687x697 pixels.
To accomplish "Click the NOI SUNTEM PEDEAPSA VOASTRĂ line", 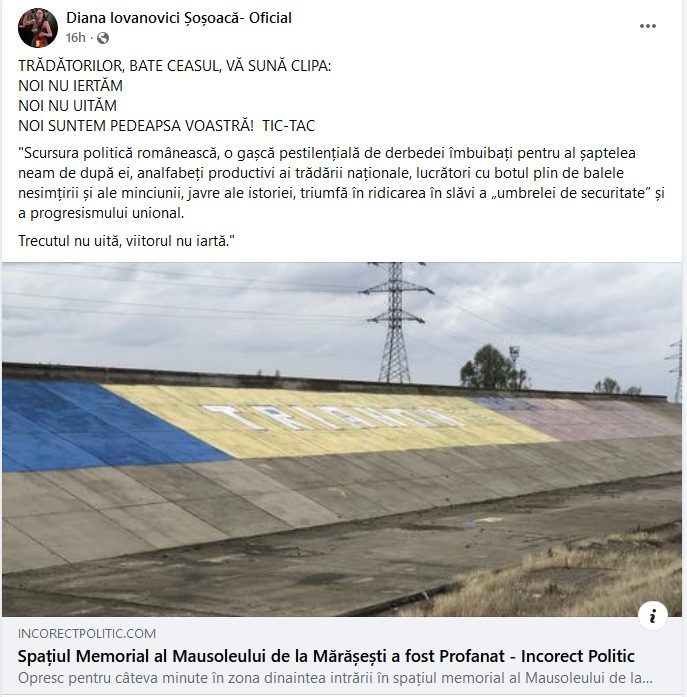I will coord(167,126).
